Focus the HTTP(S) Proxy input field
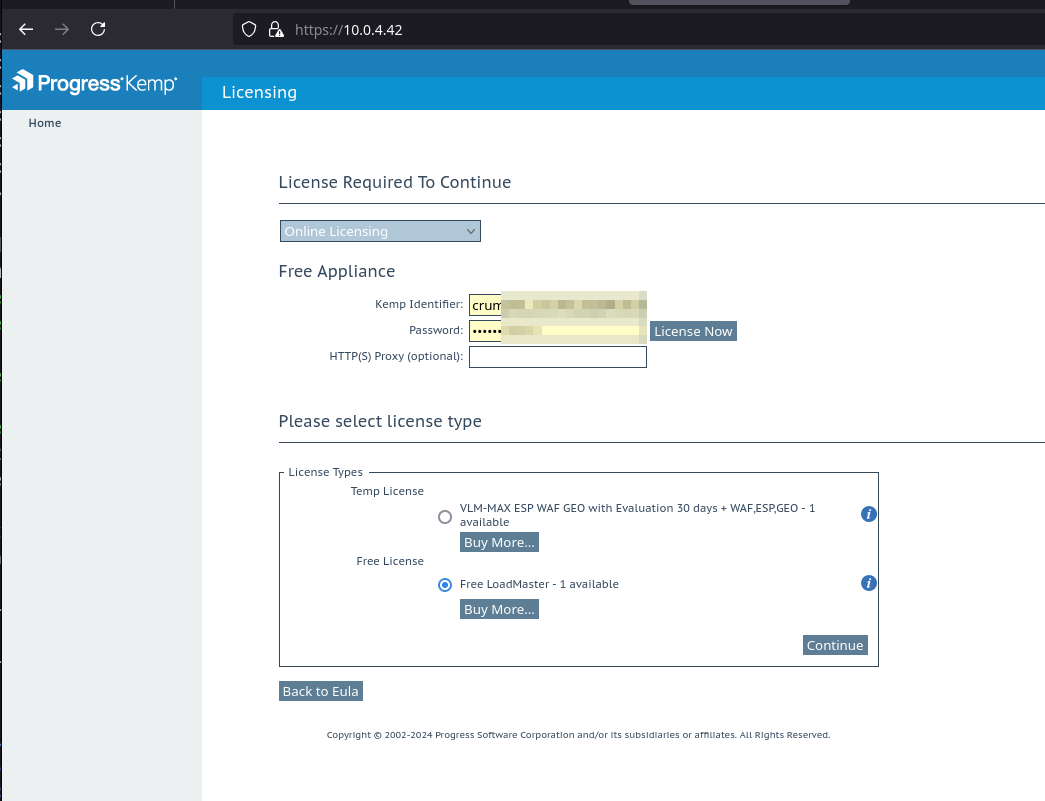This screenshot has height=801, width=1045. 557,357
